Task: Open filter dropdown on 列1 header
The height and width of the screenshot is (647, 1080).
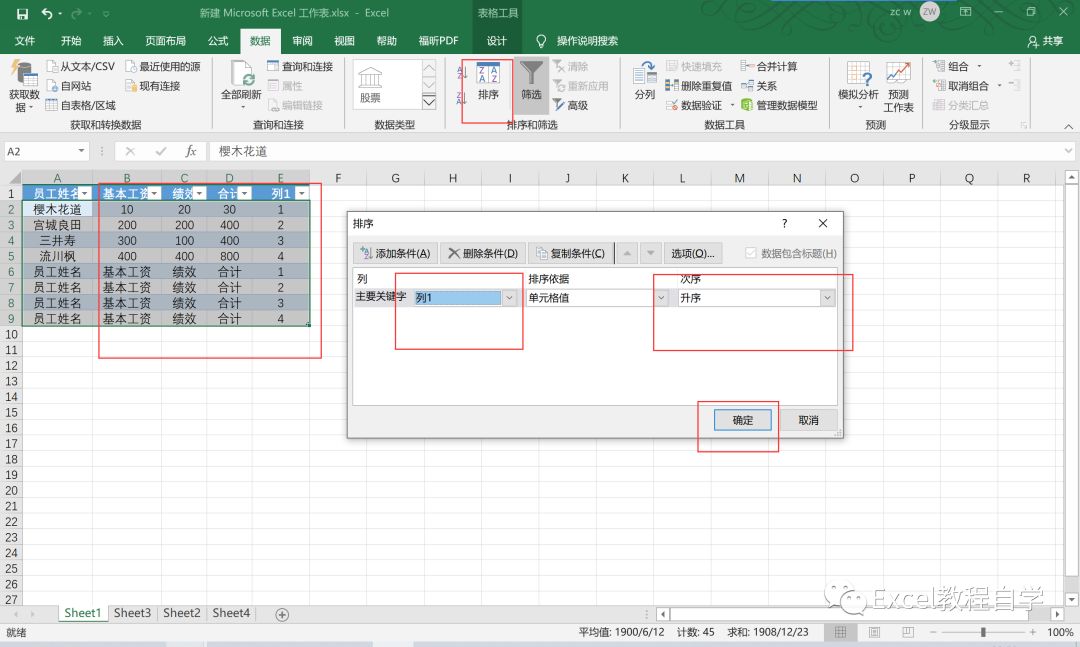Action: point(301,194)
